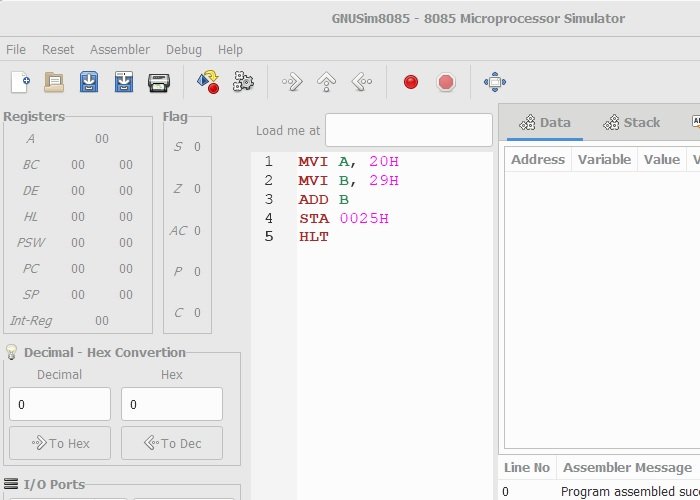The width and height of the screenshot is (700, 500).
Task: Click the To Dec button
Action: [x=172, y=443]
